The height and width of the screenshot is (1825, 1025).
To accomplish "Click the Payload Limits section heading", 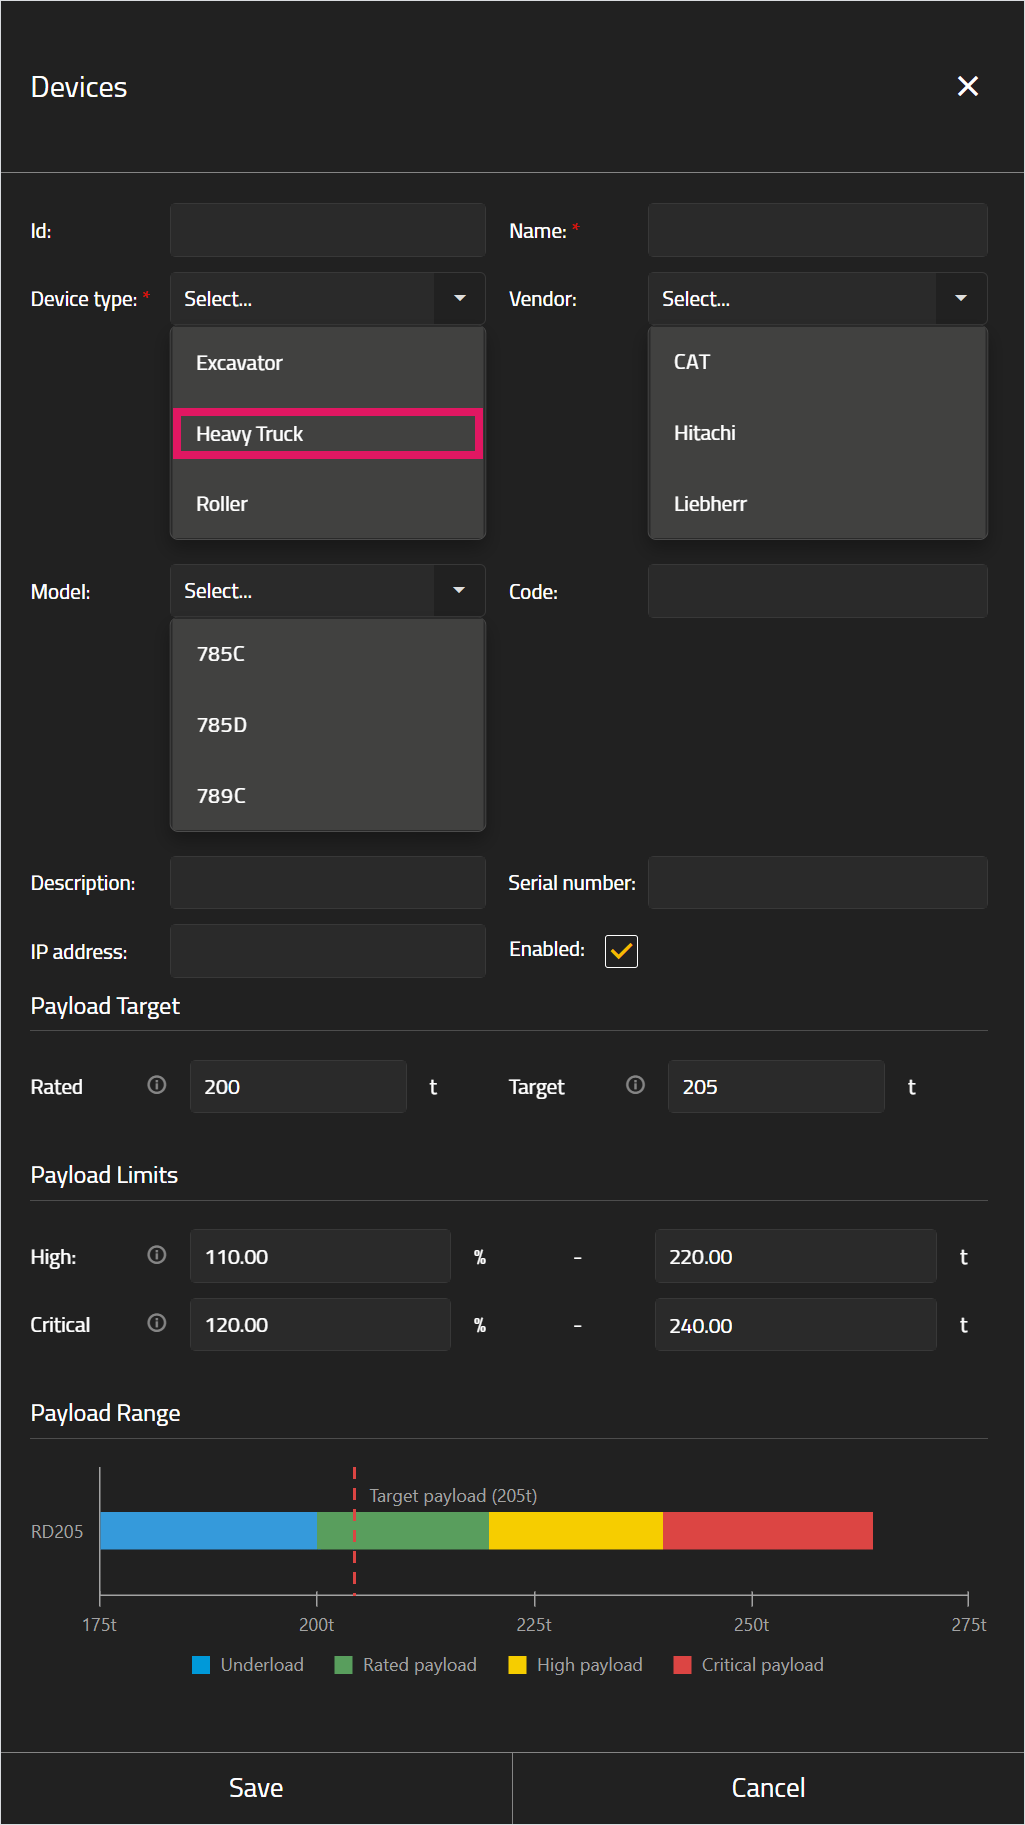I will [x=104, y=1175].
